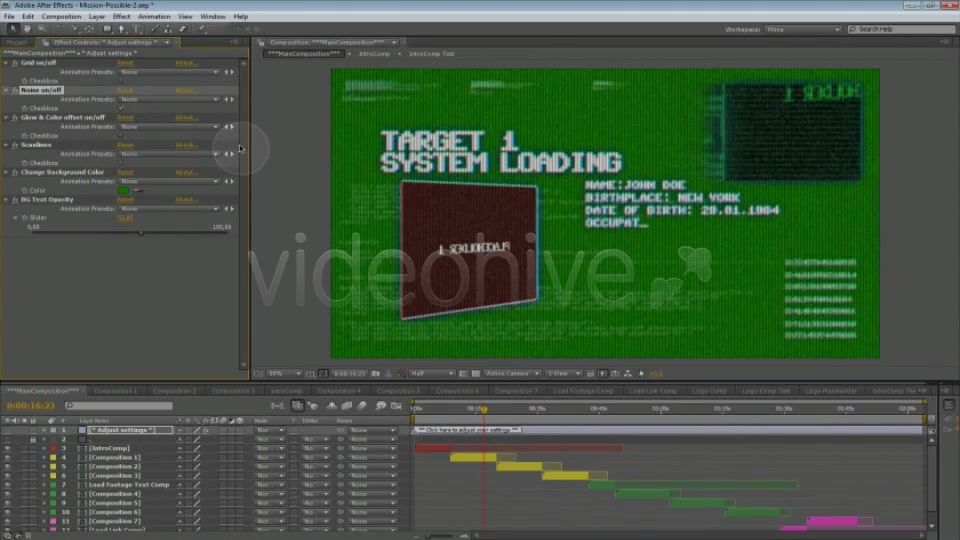The width and height of the screenshot is (960, 540).
Task: Hide the IntroComp layer eye
Action: click(7, 448)
